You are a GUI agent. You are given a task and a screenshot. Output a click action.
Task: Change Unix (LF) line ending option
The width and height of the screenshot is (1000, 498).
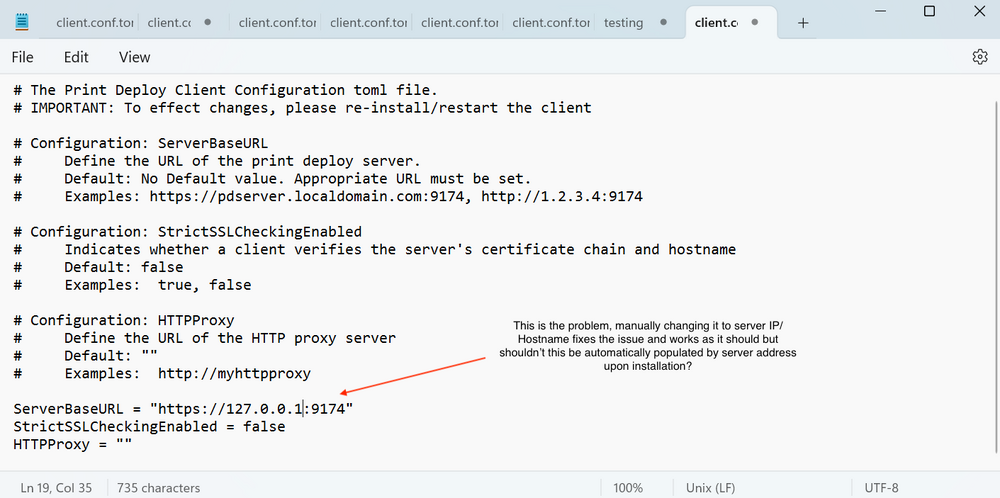[710, 488]
